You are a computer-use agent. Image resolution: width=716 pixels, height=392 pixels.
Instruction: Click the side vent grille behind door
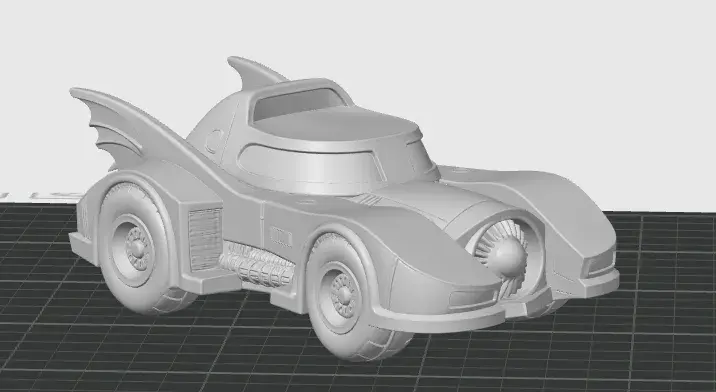pos(205,239)
